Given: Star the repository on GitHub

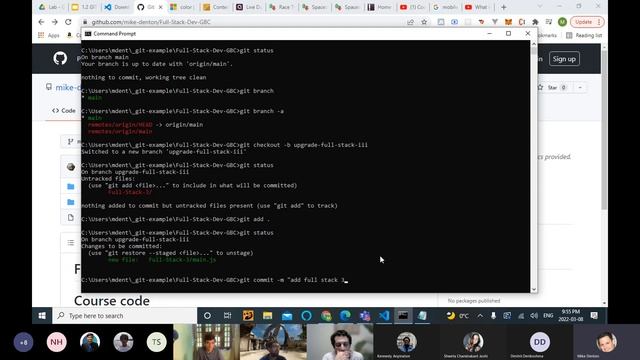Looking at the screenshot, I should coord(552,87).
